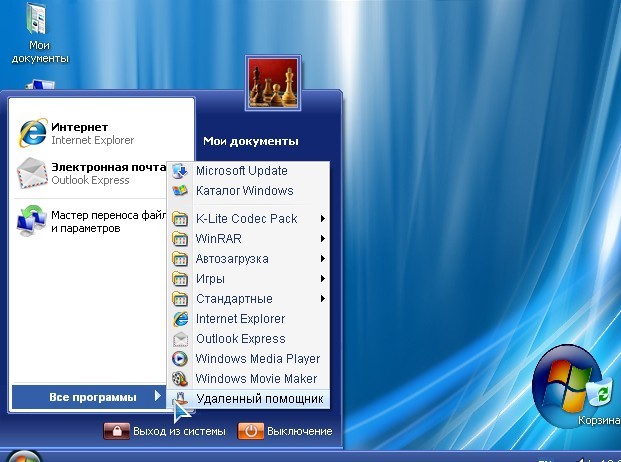Choose Стандартные in the programs menu
Viewport: 621px width, 462px height.
tap(248, 299)
